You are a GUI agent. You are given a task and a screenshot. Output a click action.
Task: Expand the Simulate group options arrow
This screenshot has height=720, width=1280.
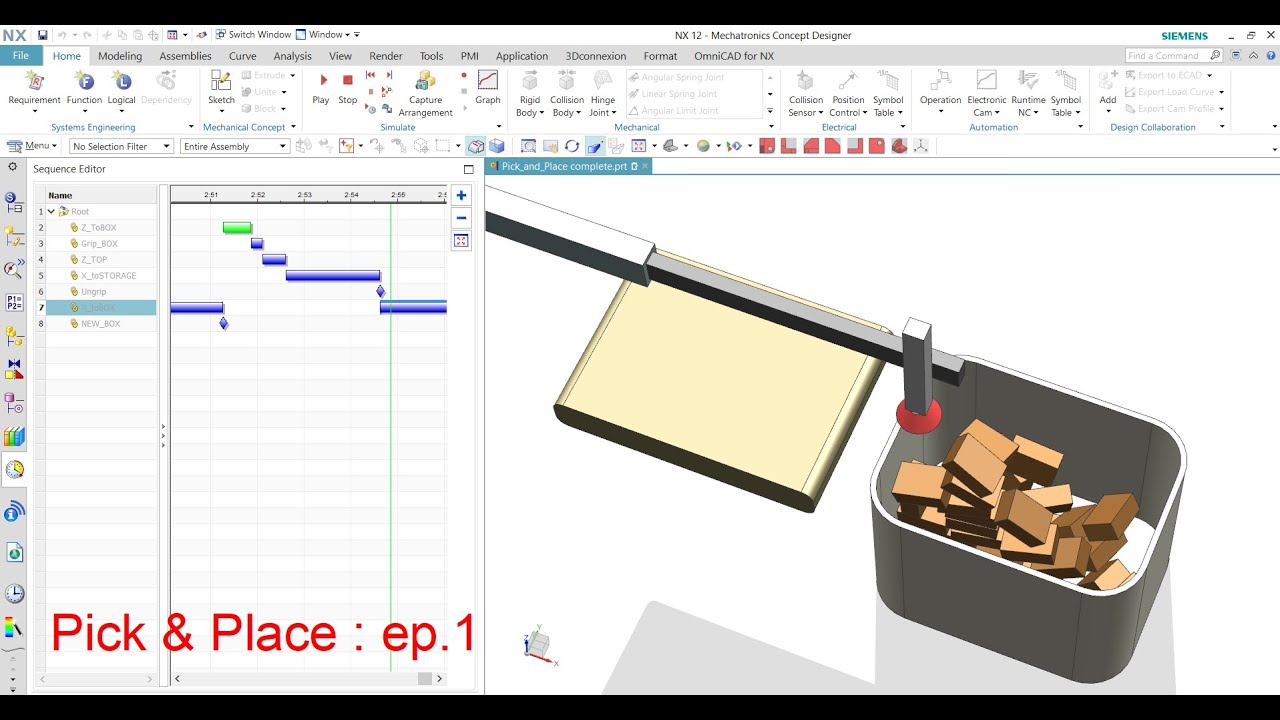[x=498, y=127]
